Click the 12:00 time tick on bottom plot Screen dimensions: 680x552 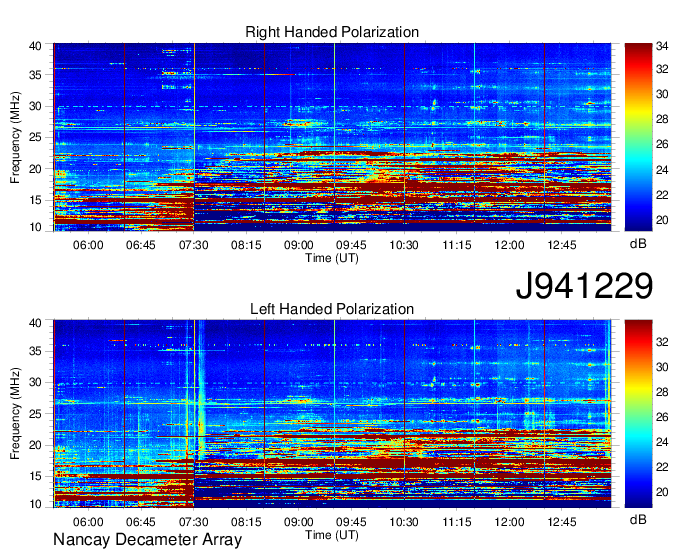coord(509,521)
